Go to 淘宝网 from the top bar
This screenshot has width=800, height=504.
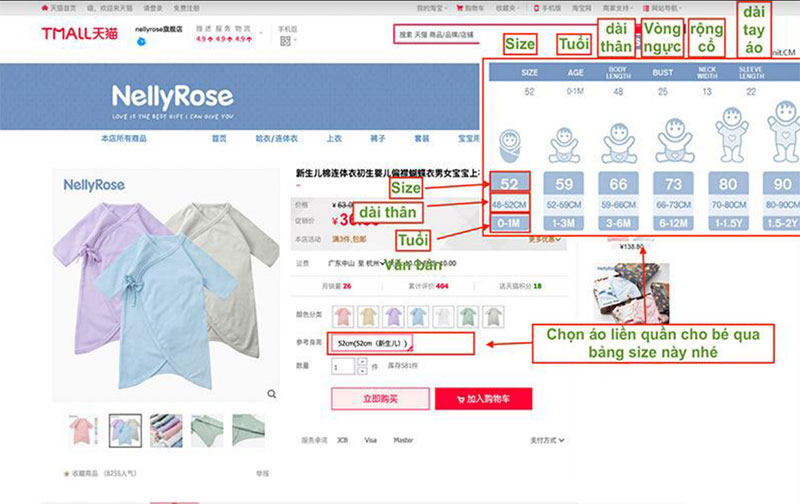[x=581, y=8]
